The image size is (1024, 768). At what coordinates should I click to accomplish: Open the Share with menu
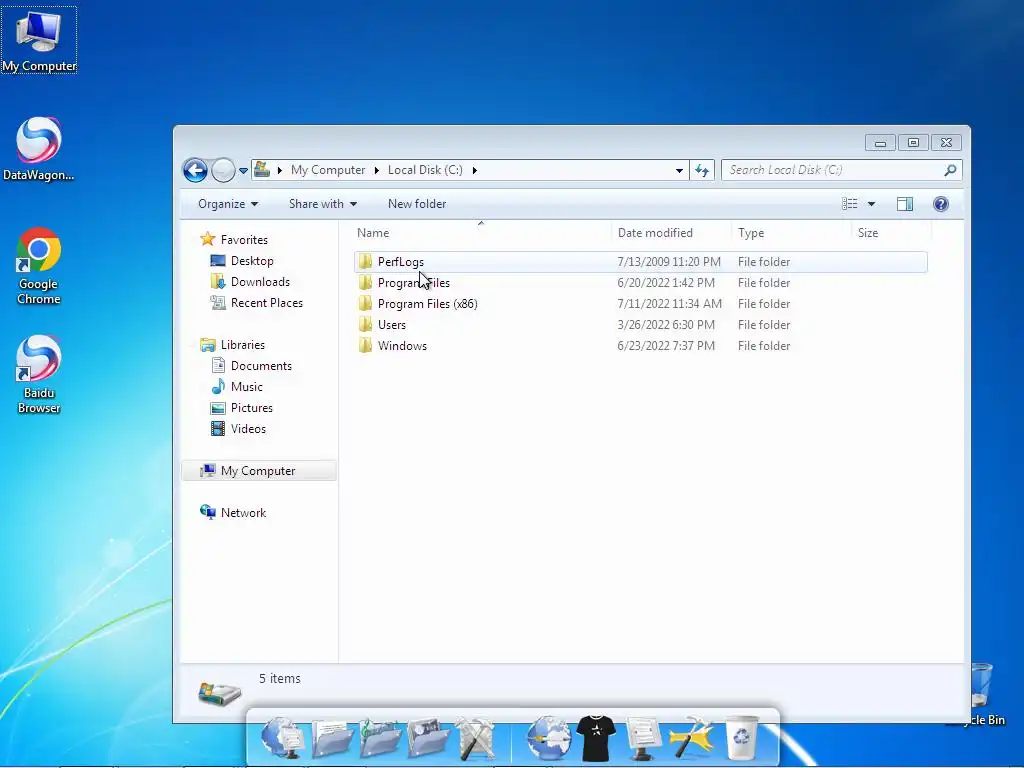tap(323, 204)
